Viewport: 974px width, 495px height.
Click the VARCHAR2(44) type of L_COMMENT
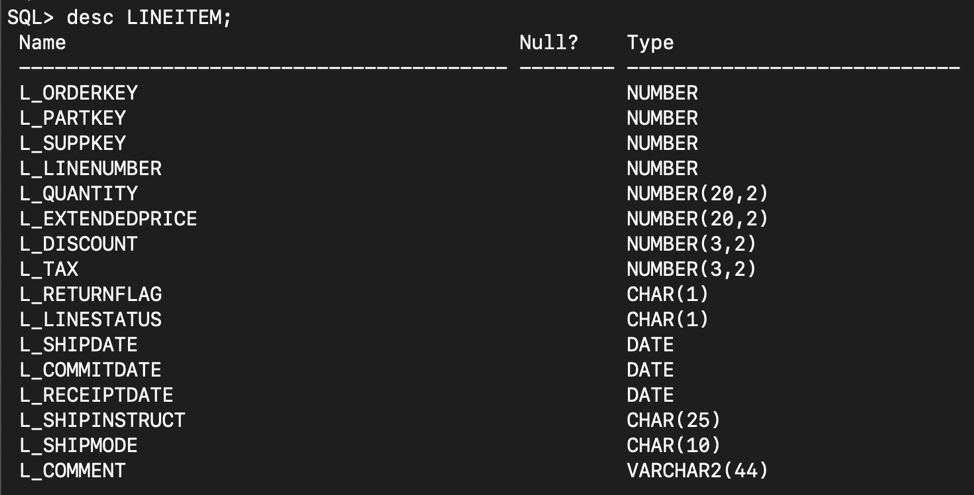coord(697,470)
